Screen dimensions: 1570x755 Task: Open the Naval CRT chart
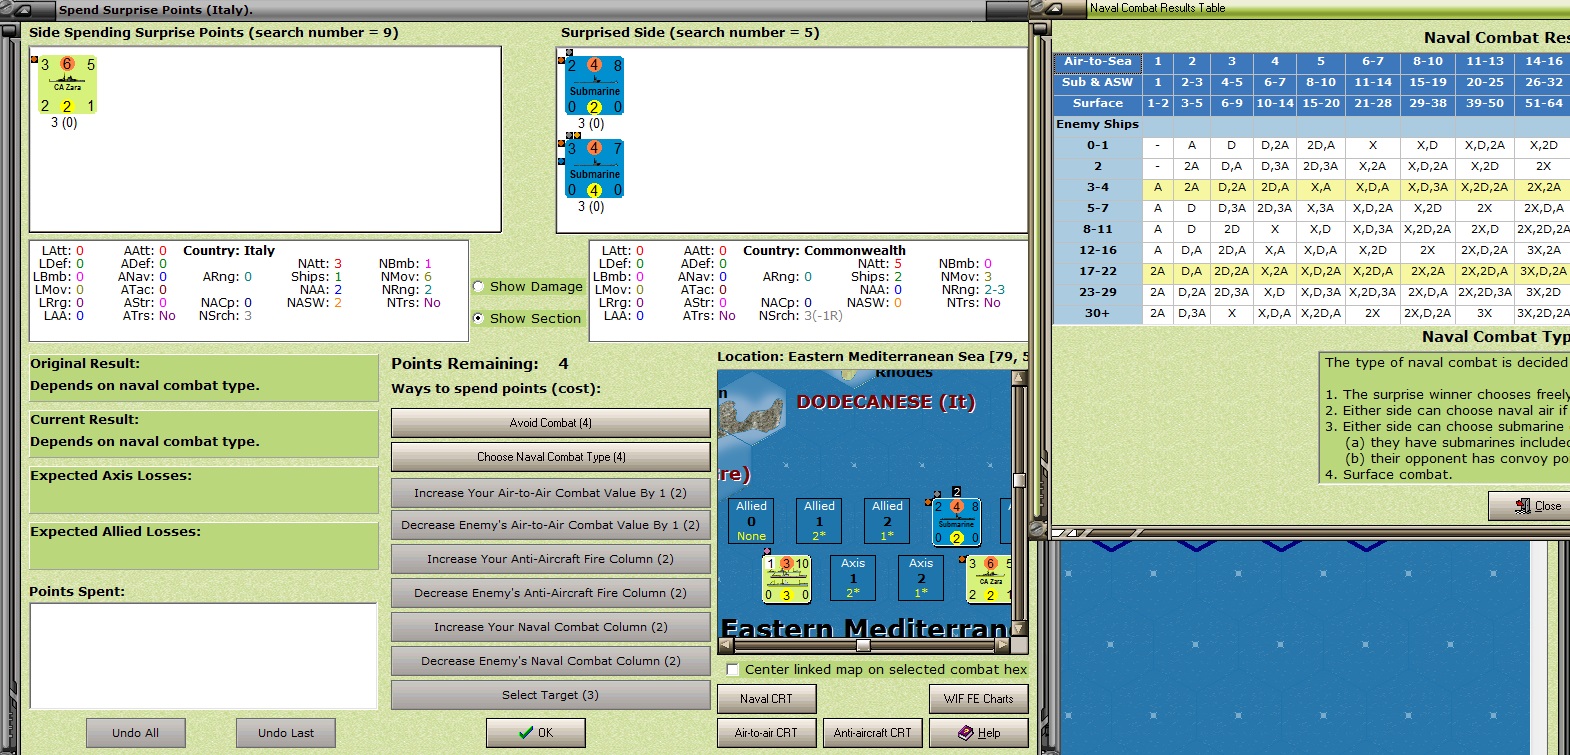tap(766, 699)
